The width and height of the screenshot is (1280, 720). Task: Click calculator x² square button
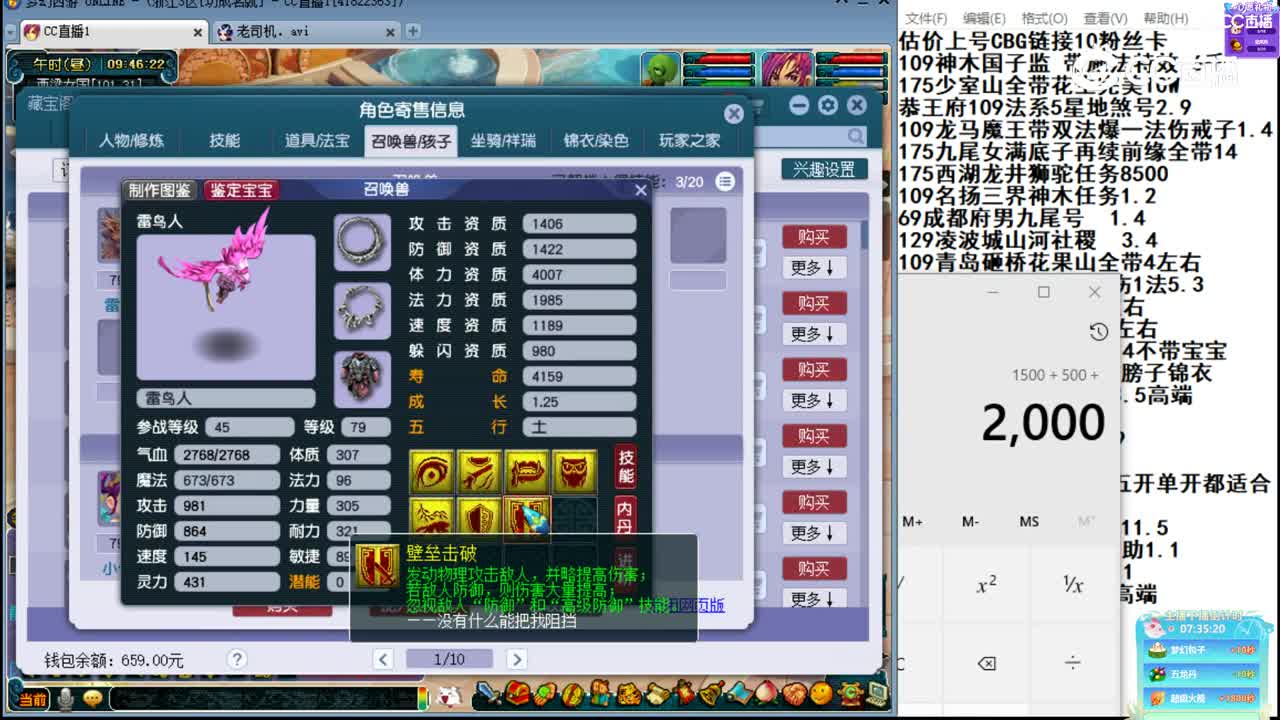(x=986, y=584)
